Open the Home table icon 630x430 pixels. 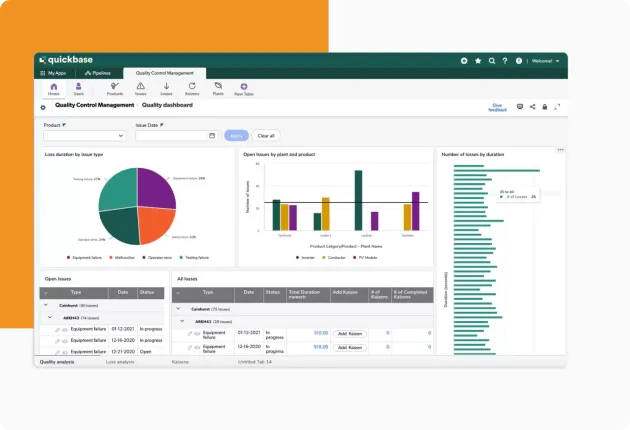pos(54,88)
